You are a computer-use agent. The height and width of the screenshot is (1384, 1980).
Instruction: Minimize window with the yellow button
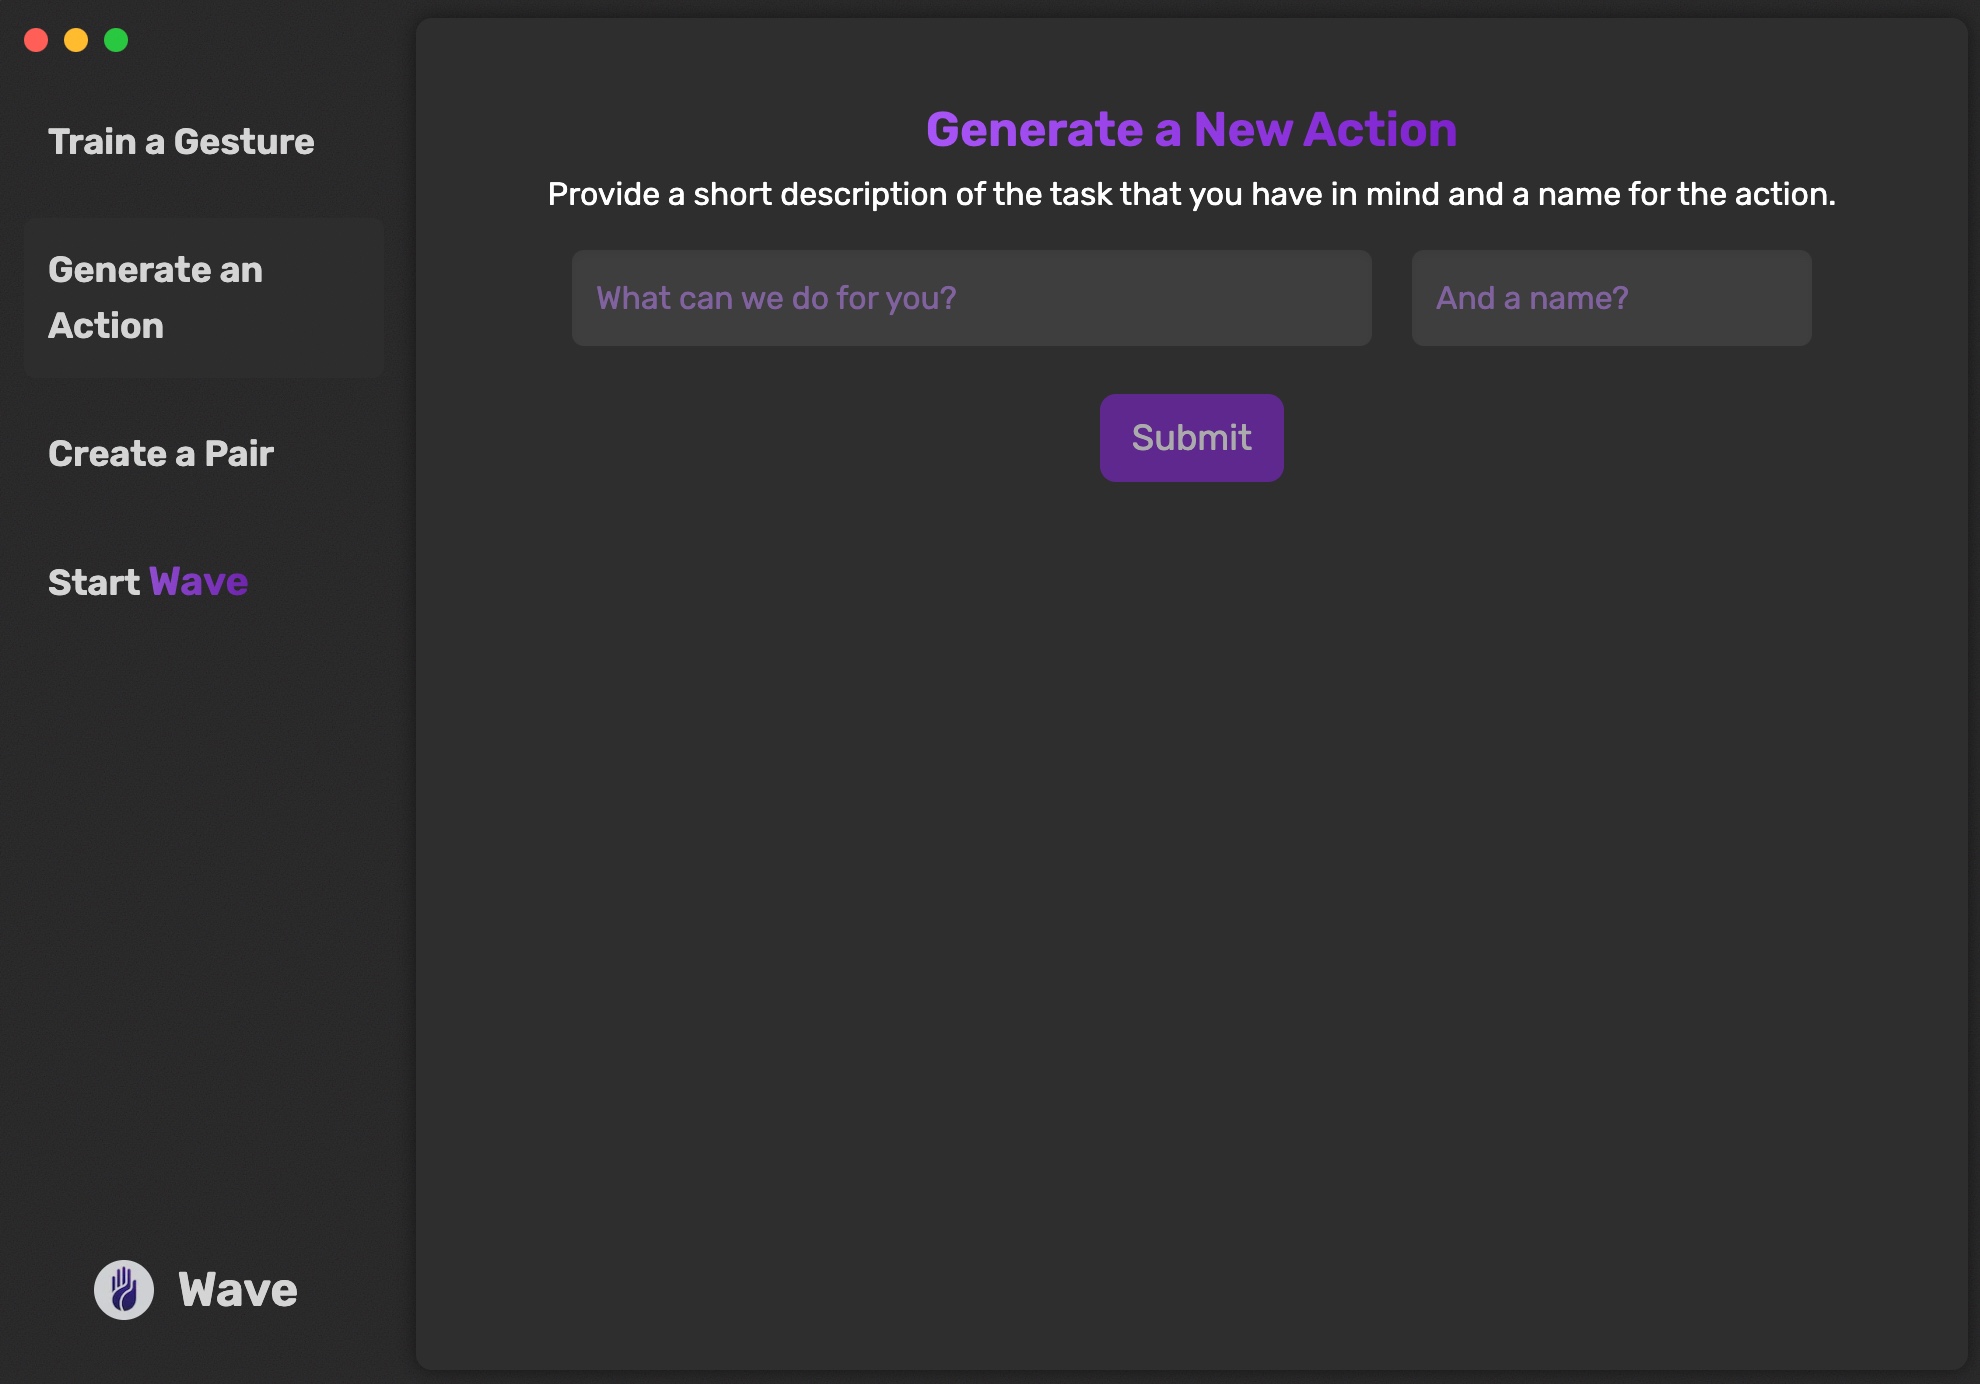pyautogui.click(x=76, y=40)
